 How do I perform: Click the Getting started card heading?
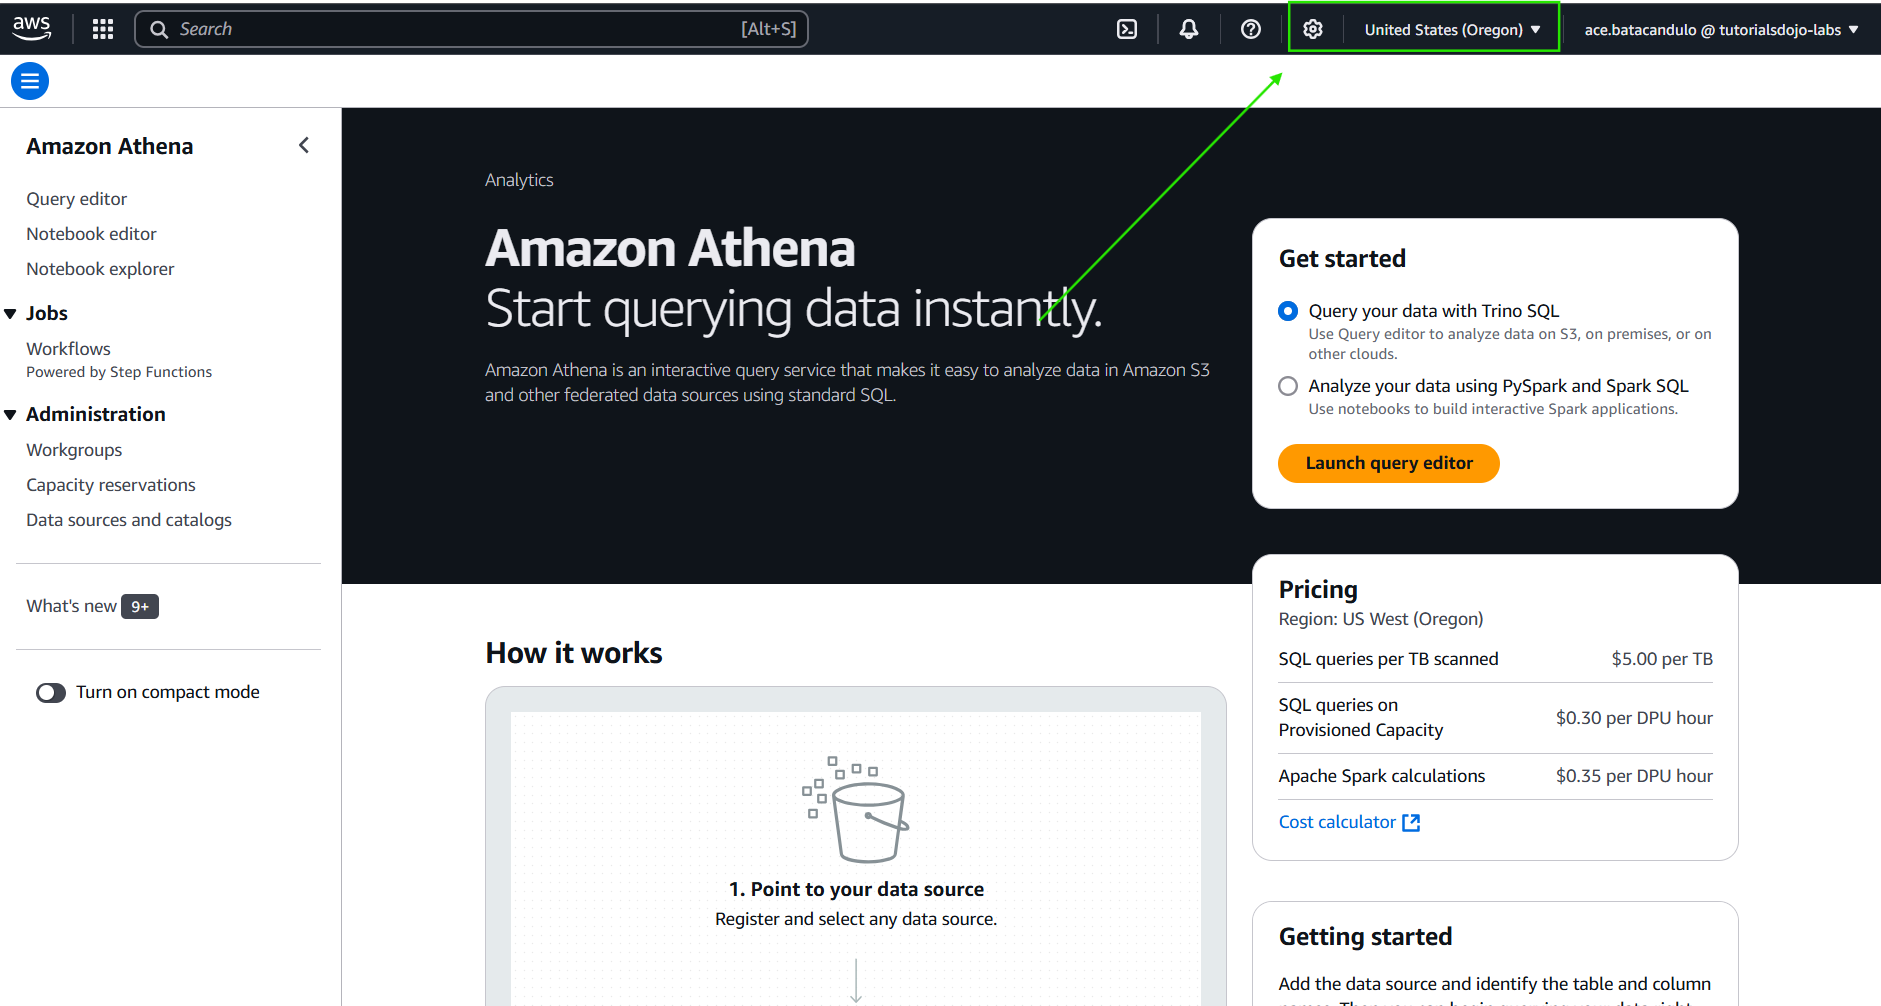1365,937
